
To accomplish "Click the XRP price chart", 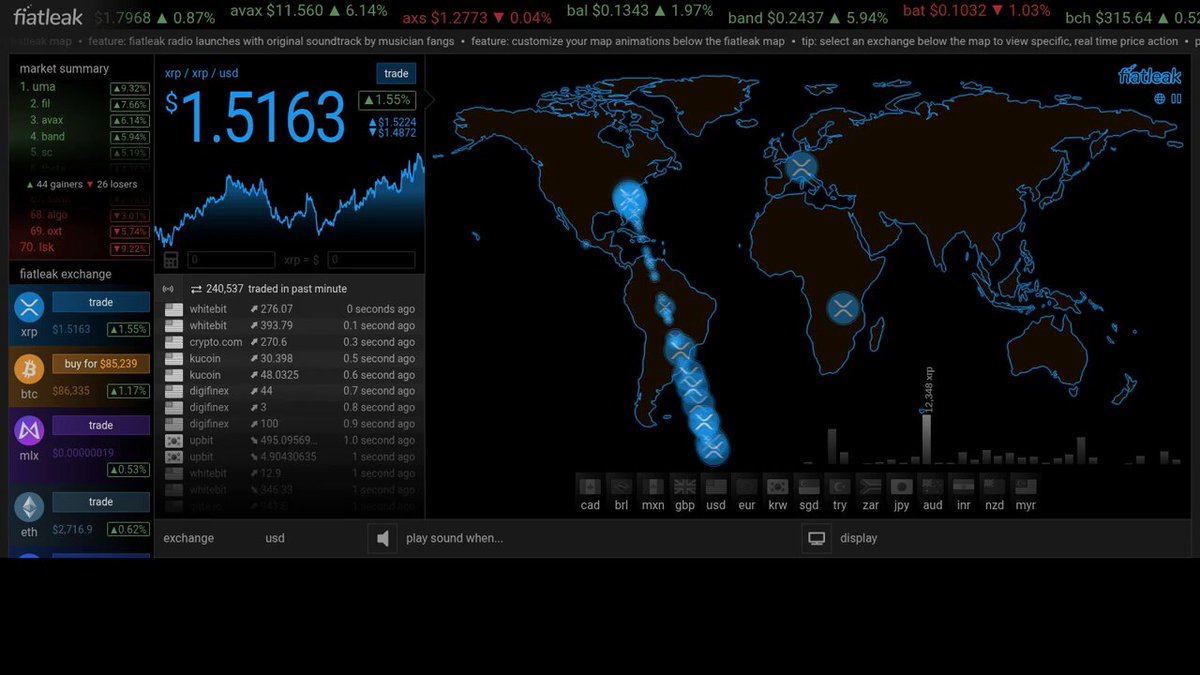I will point(289,205).
